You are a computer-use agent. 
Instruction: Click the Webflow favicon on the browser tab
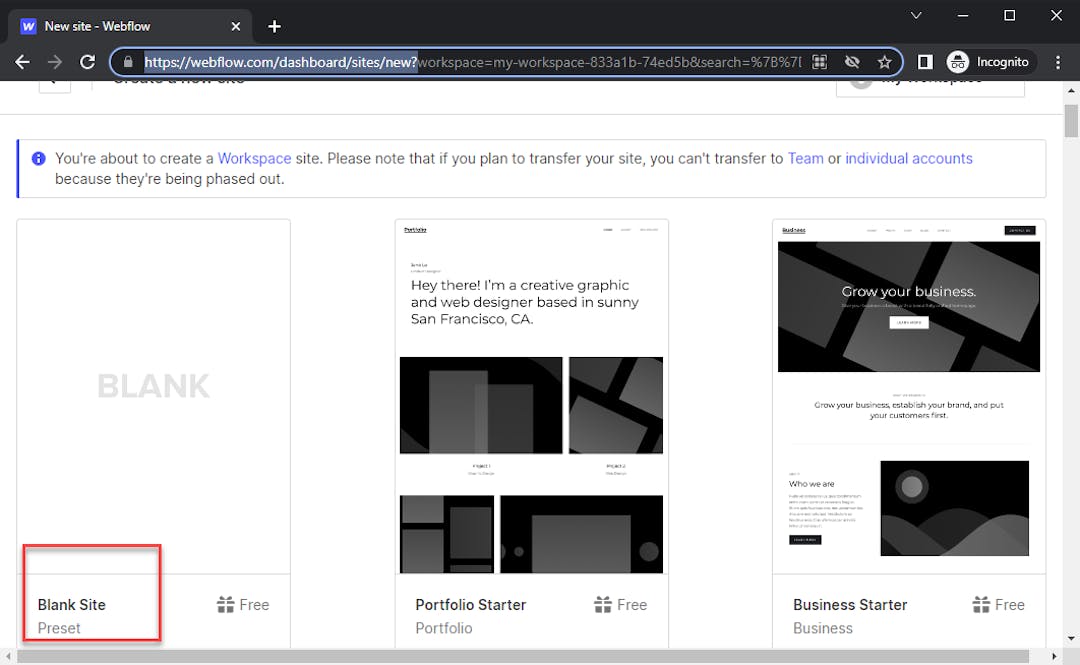pos(28,26)
